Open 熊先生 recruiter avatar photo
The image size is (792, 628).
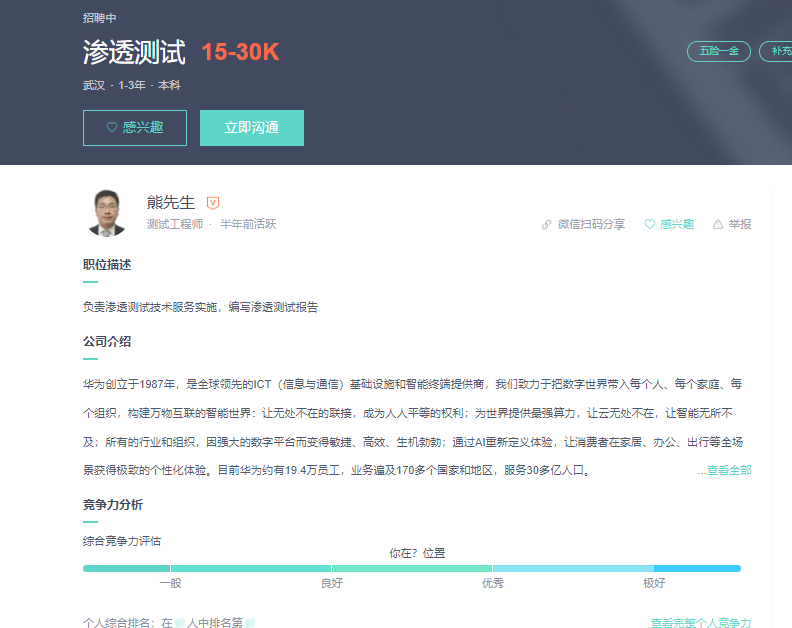pos(107,213)
